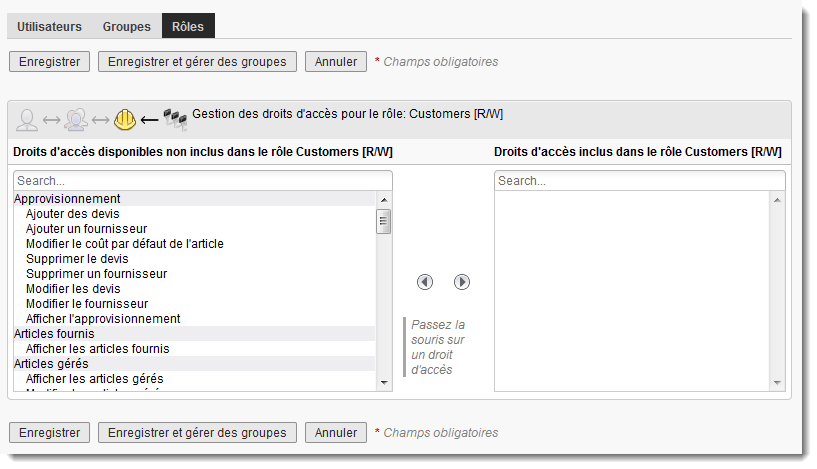Select the Rôles tab
This screenshot has height=469, width=817.
click(188, 26)
